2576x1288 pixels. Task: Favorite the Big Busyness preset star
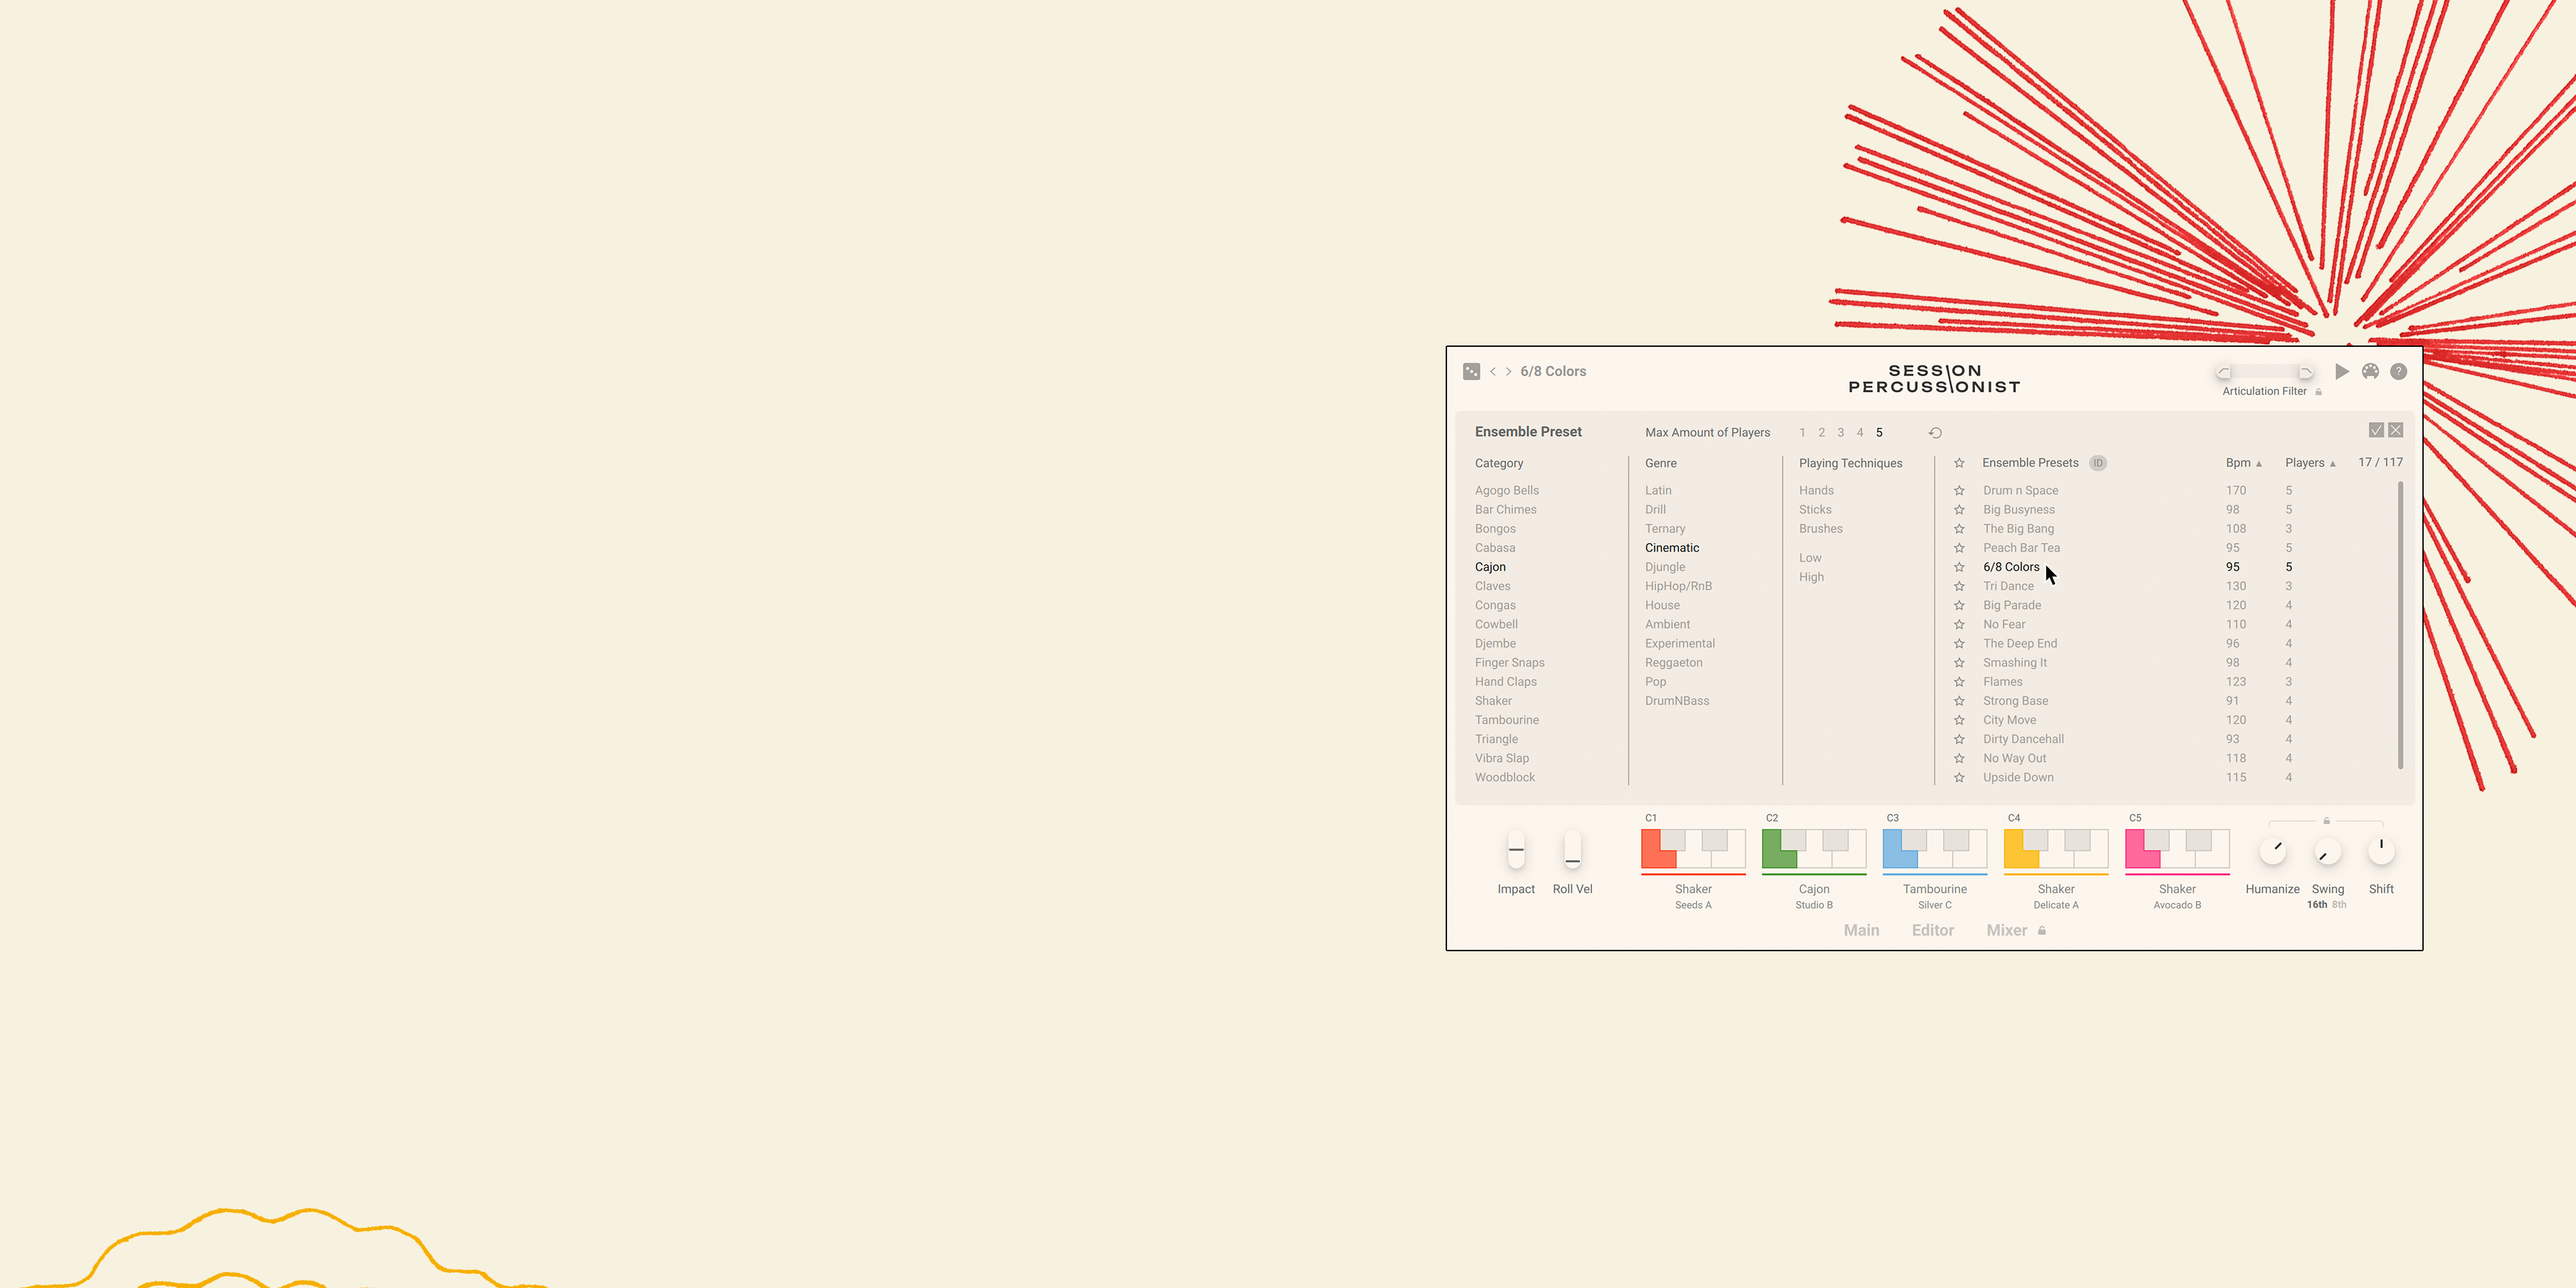(x=1959, y=510)
